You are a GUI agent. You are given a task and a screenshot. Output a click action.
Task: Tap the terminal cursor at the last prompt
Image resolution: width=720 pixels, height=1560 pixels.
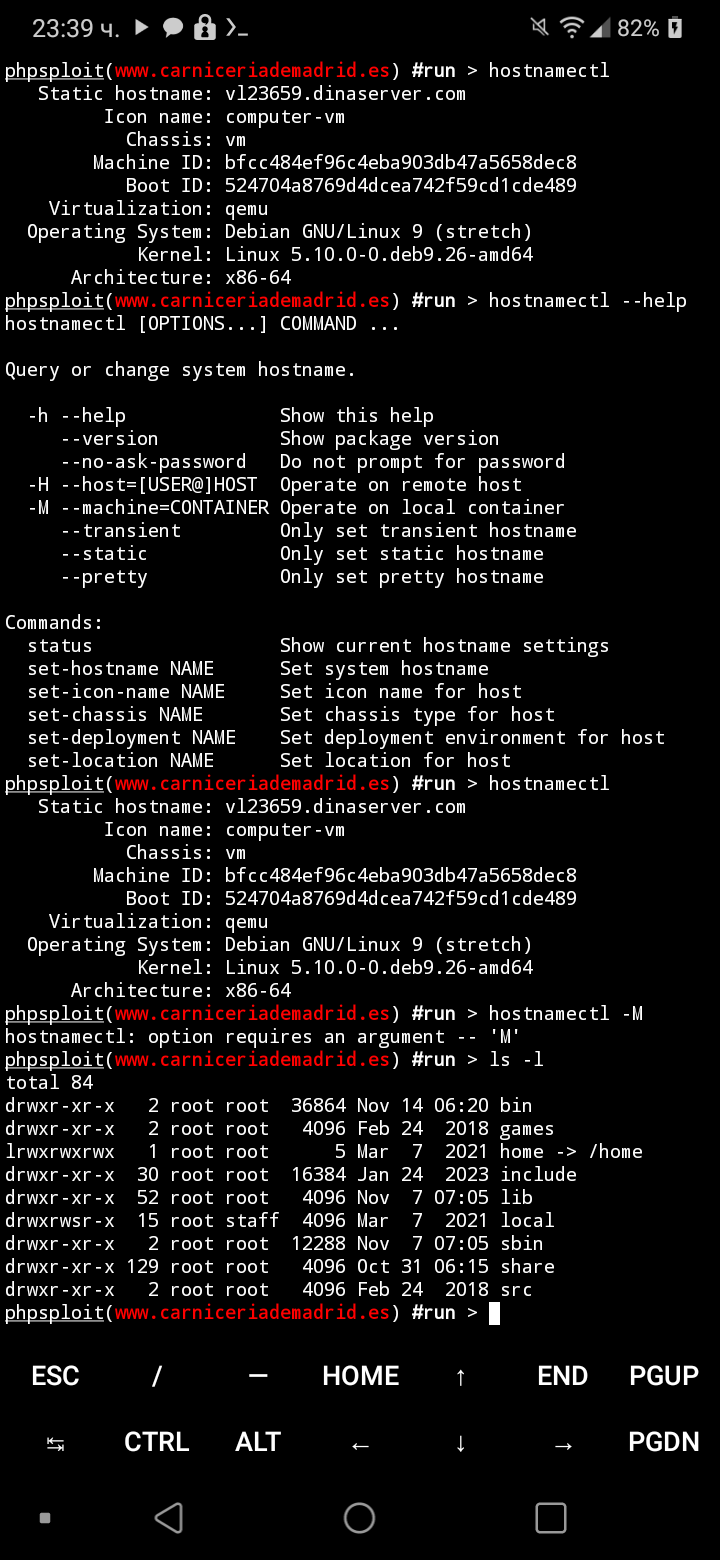coord(494,1313)
